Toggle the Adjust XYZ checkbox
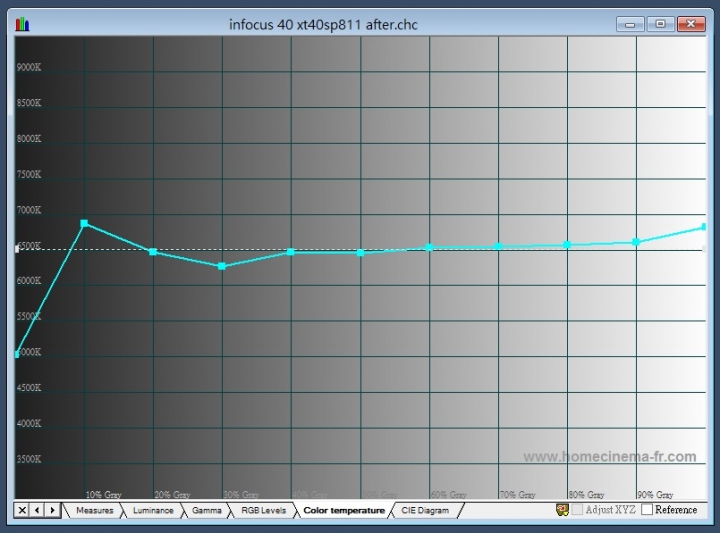720x533 pixels. 577,509
